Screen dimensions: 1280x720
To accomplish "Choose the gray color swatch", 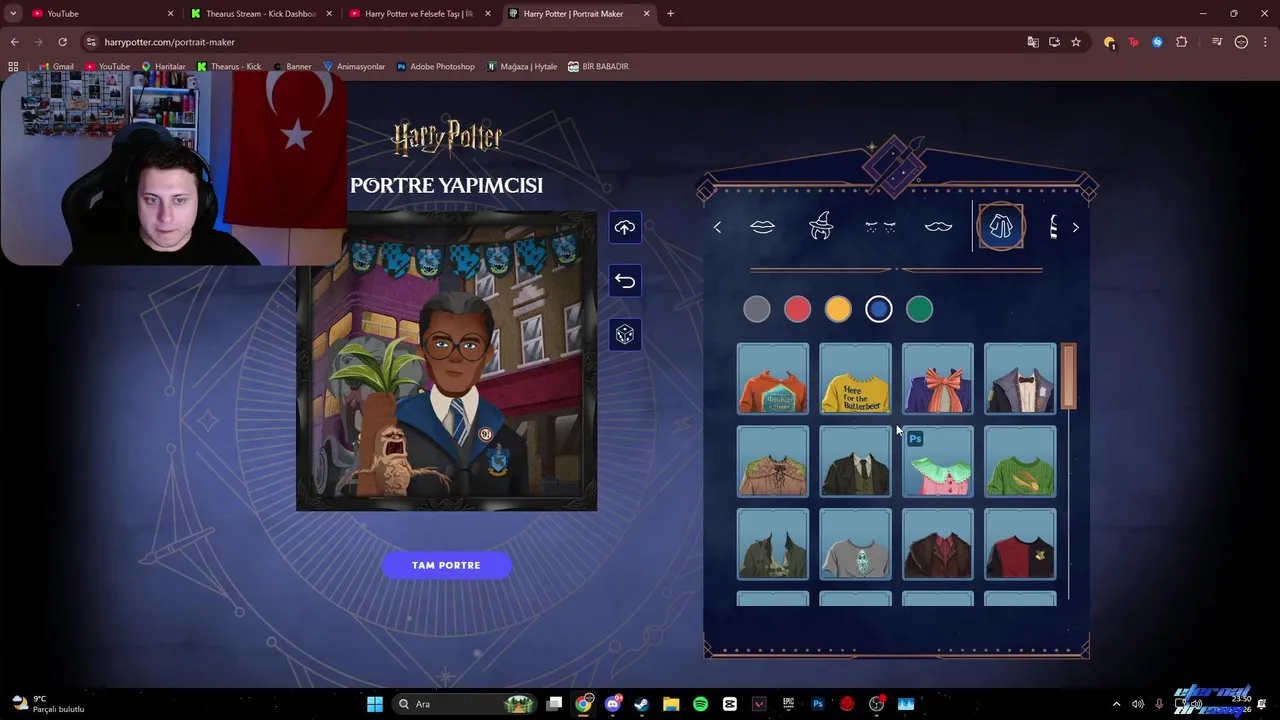I will 757,310.
